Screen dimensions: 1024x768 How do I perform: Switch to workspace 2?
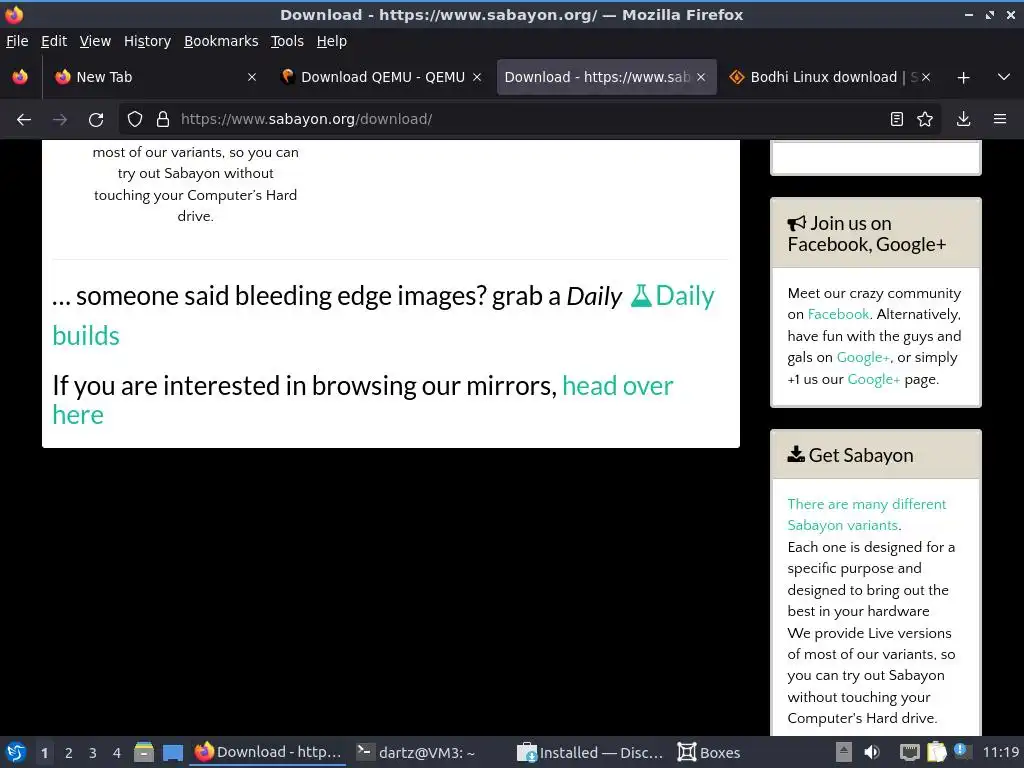coord(69,753)
